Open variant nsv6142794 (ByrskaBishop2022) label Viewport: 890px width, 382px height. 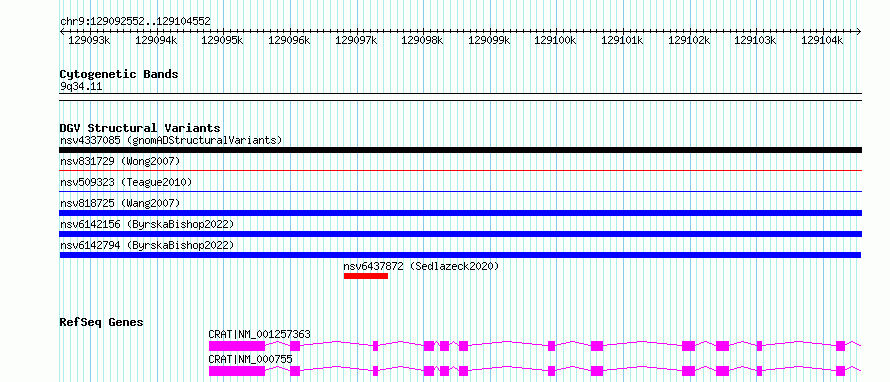tap(147, 245)
